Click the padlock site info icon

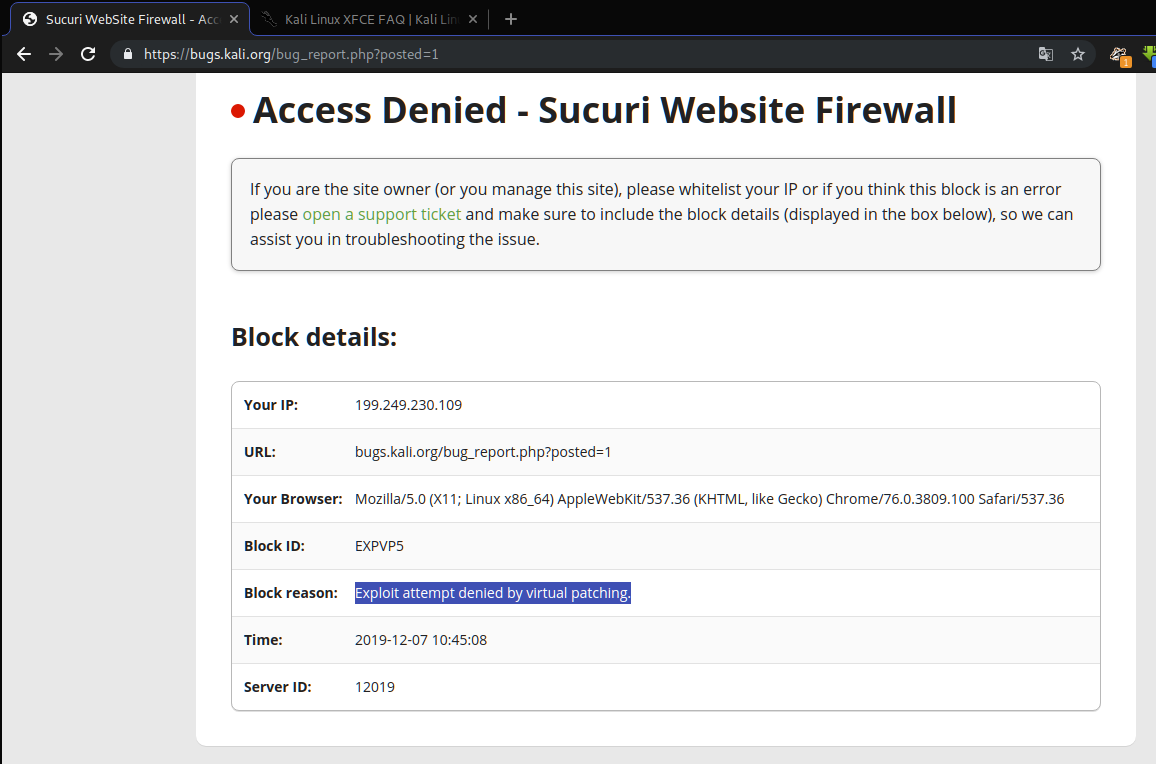127,54
